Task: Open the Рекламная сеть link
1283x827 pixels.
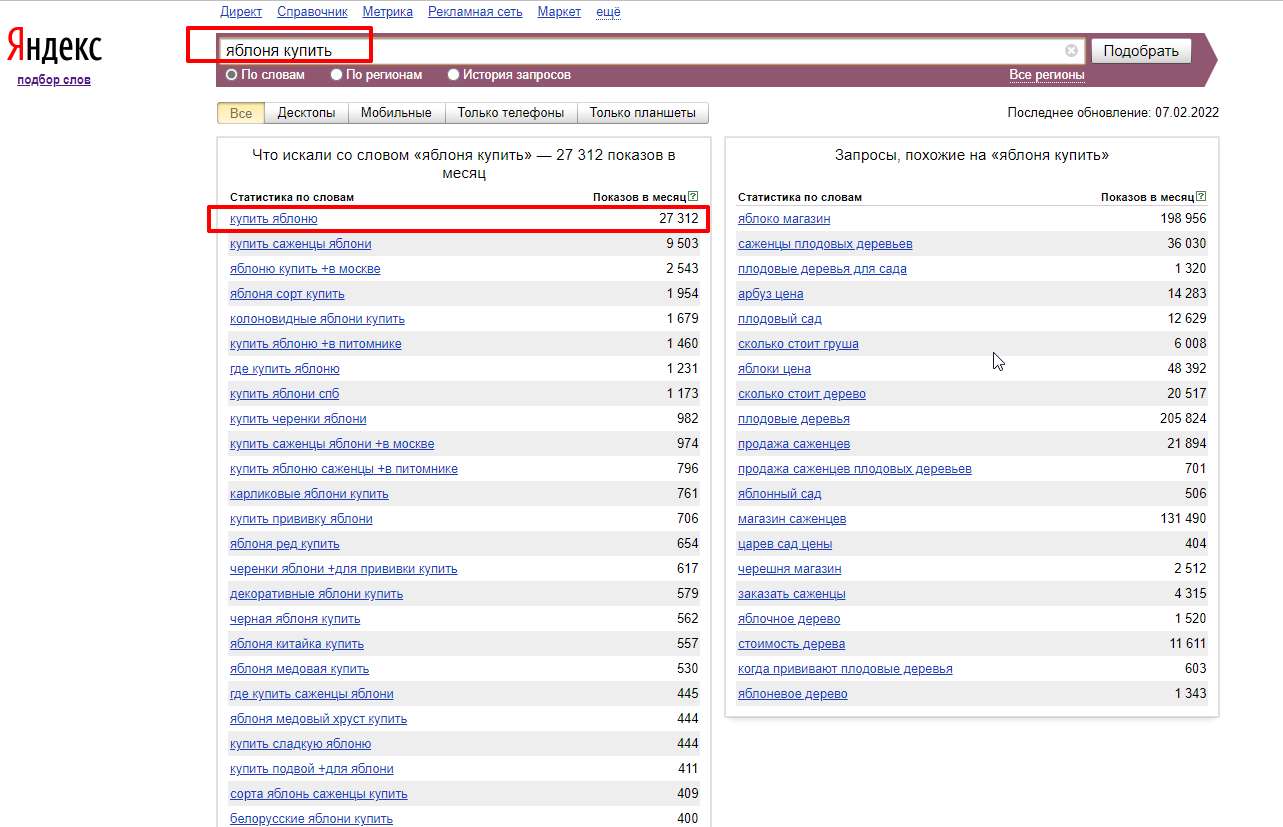Action: pos(475,12)
